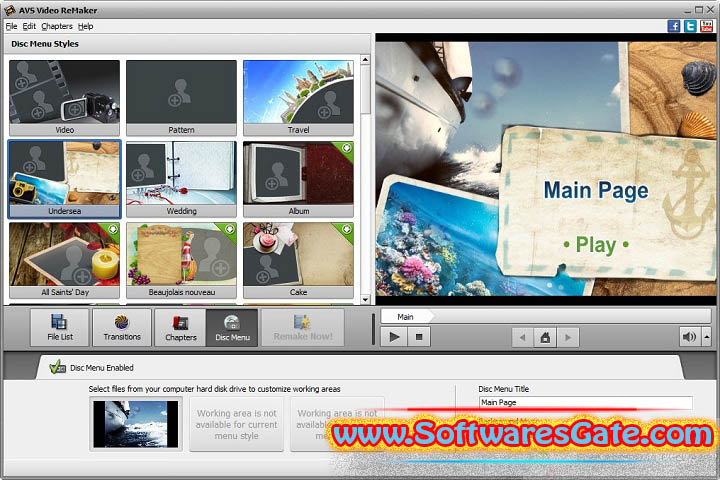The width and height of the screenshot is (720, 480).
Task: Select the All Saints' Day menu style
Action: tap(64, 260)
